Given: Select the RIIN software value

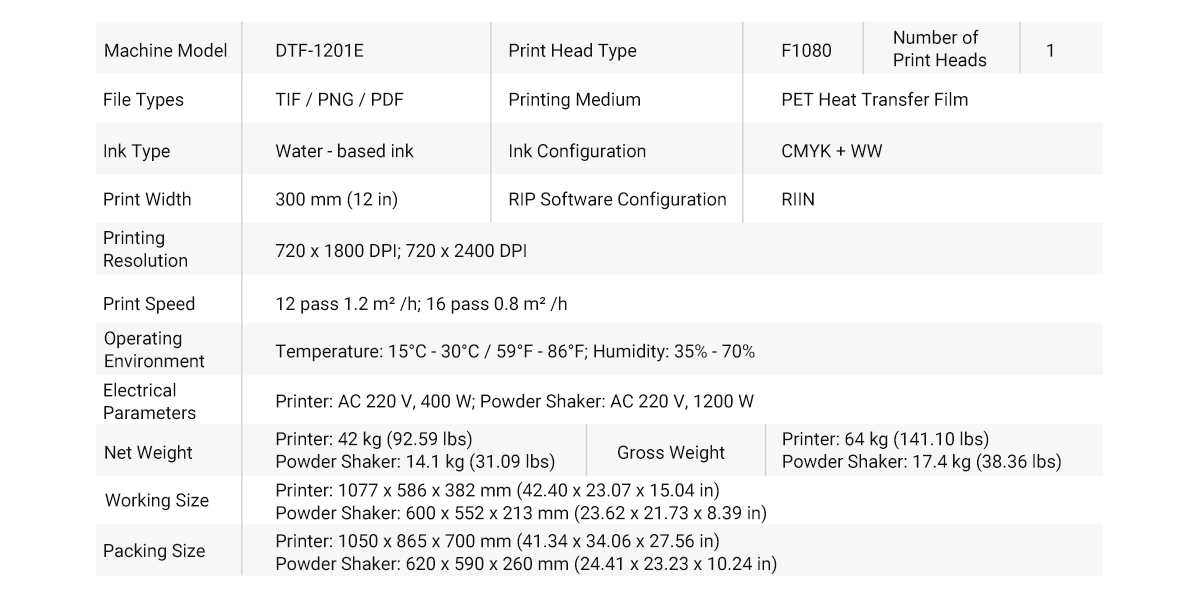Looking at the screenshot, I should (798, 199).
